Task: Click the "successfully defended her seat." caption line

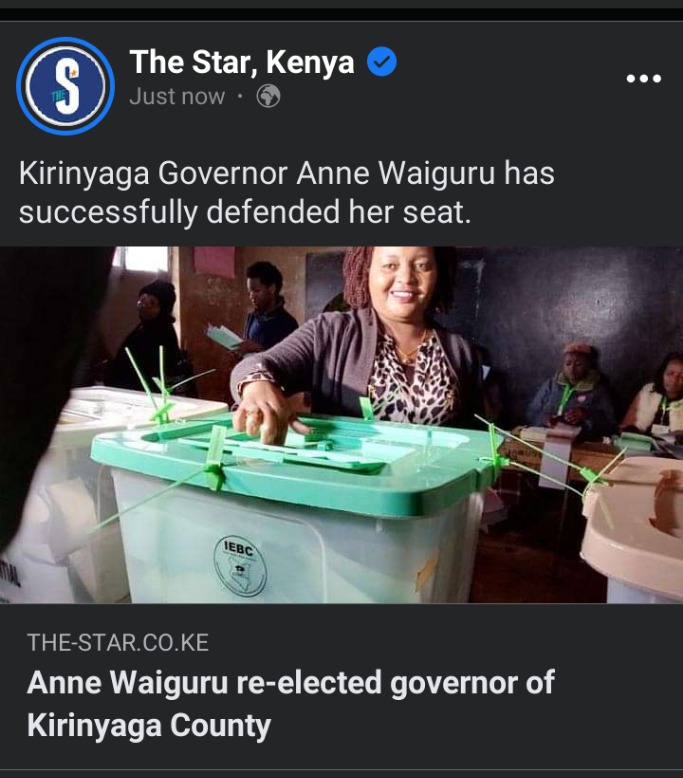Action: (245, 212)
